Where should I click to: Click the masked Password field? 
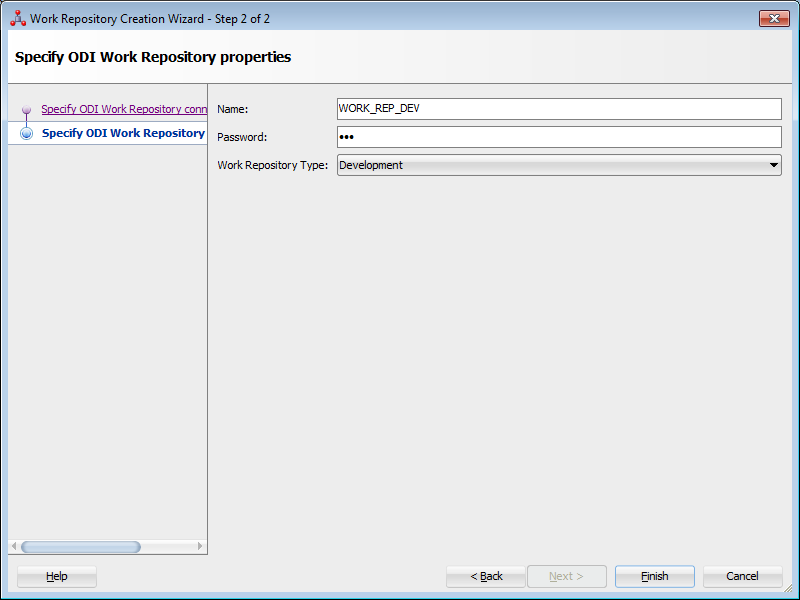click(x=558, y=137)
